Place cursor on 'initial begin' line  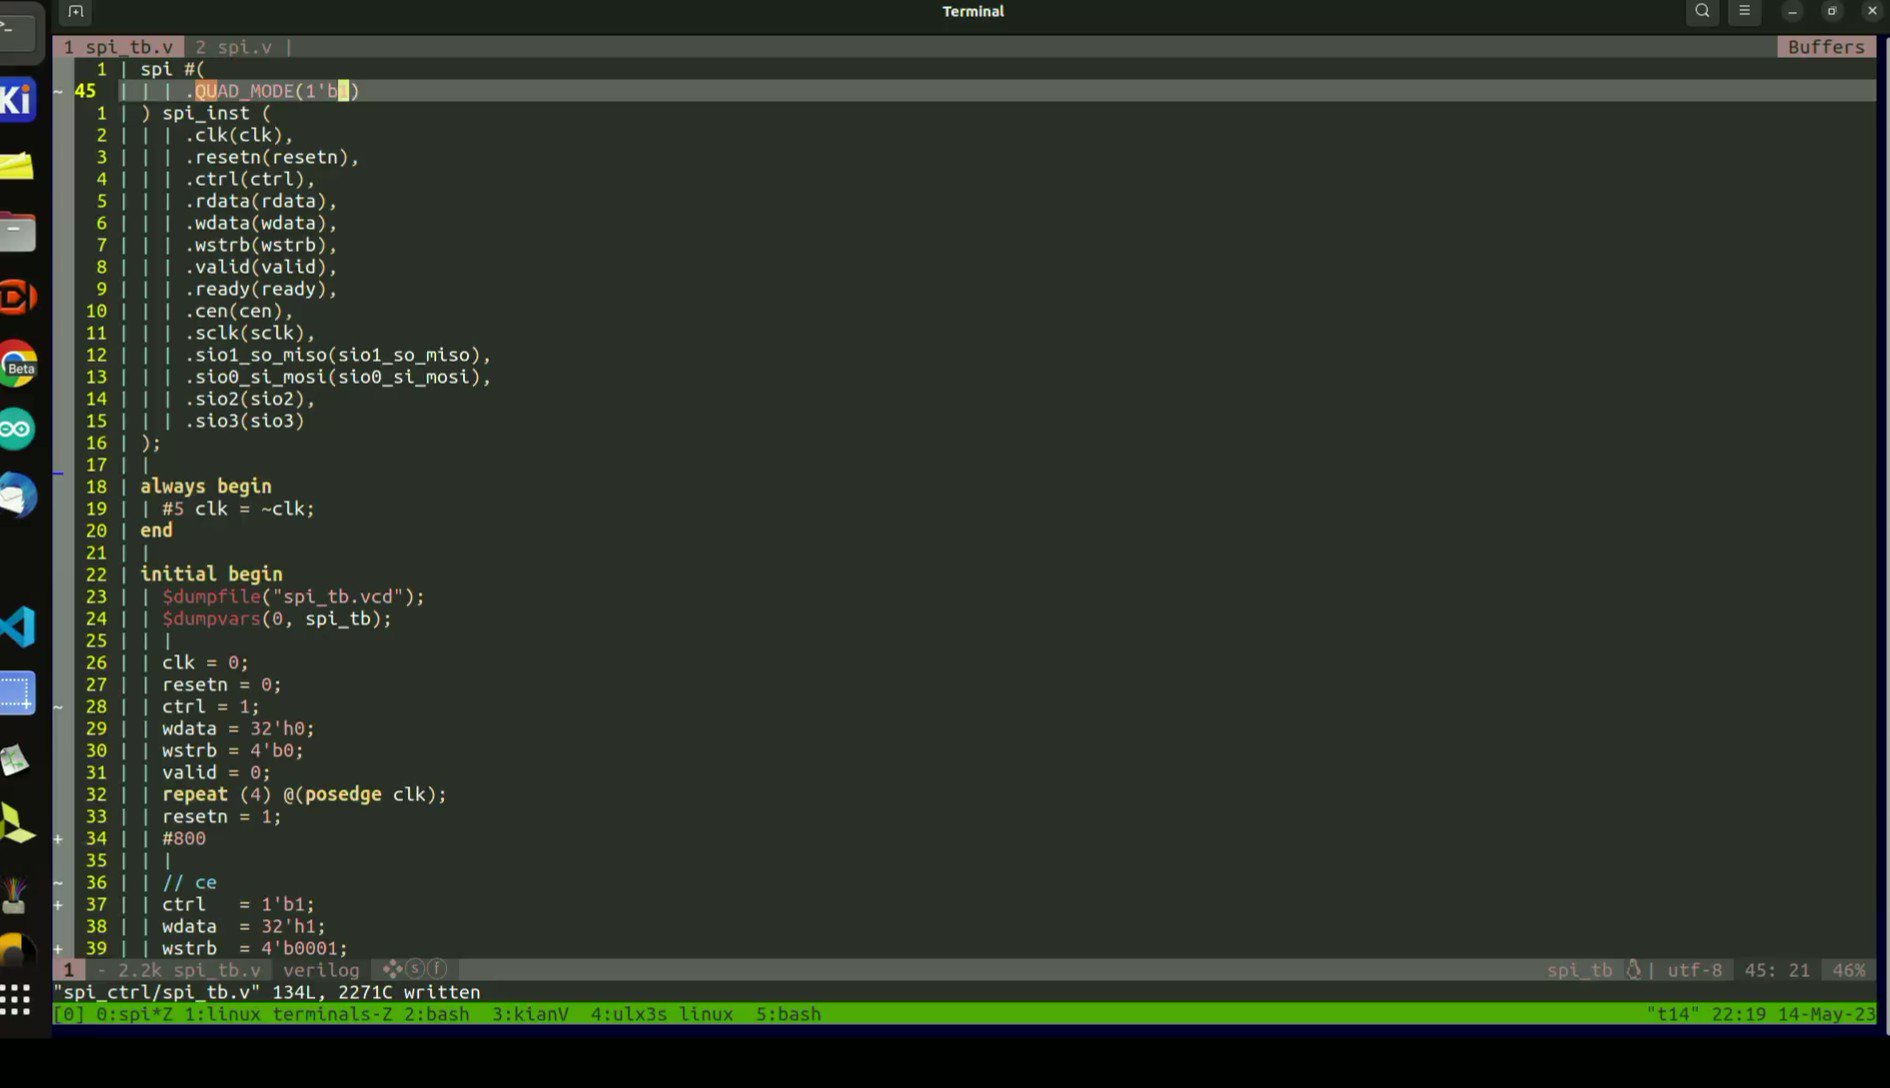(x=211, y=574)
